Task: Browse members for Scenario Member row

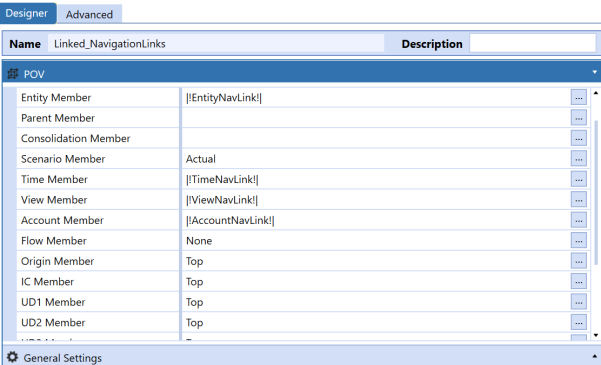Action: point(578,159)
